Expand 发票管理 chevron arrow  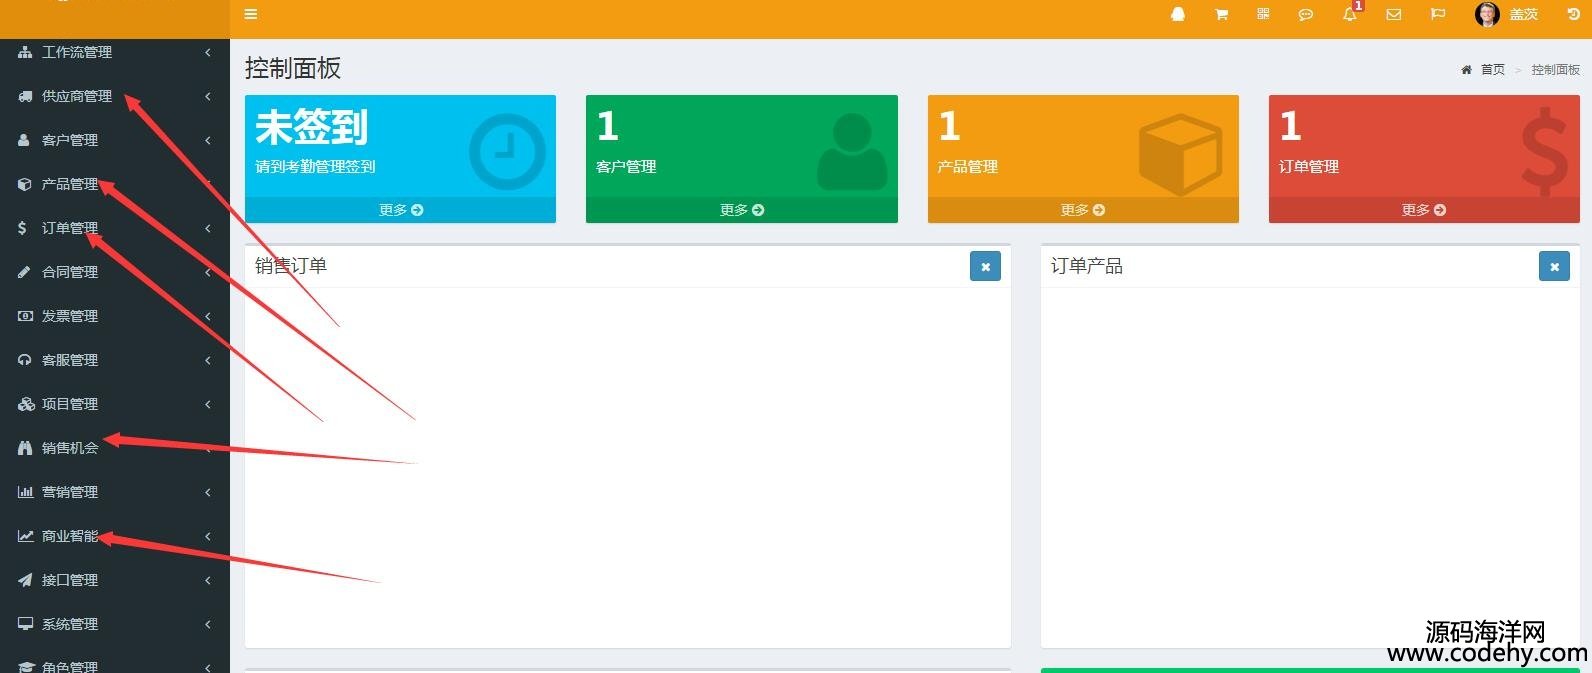point(208,316)
